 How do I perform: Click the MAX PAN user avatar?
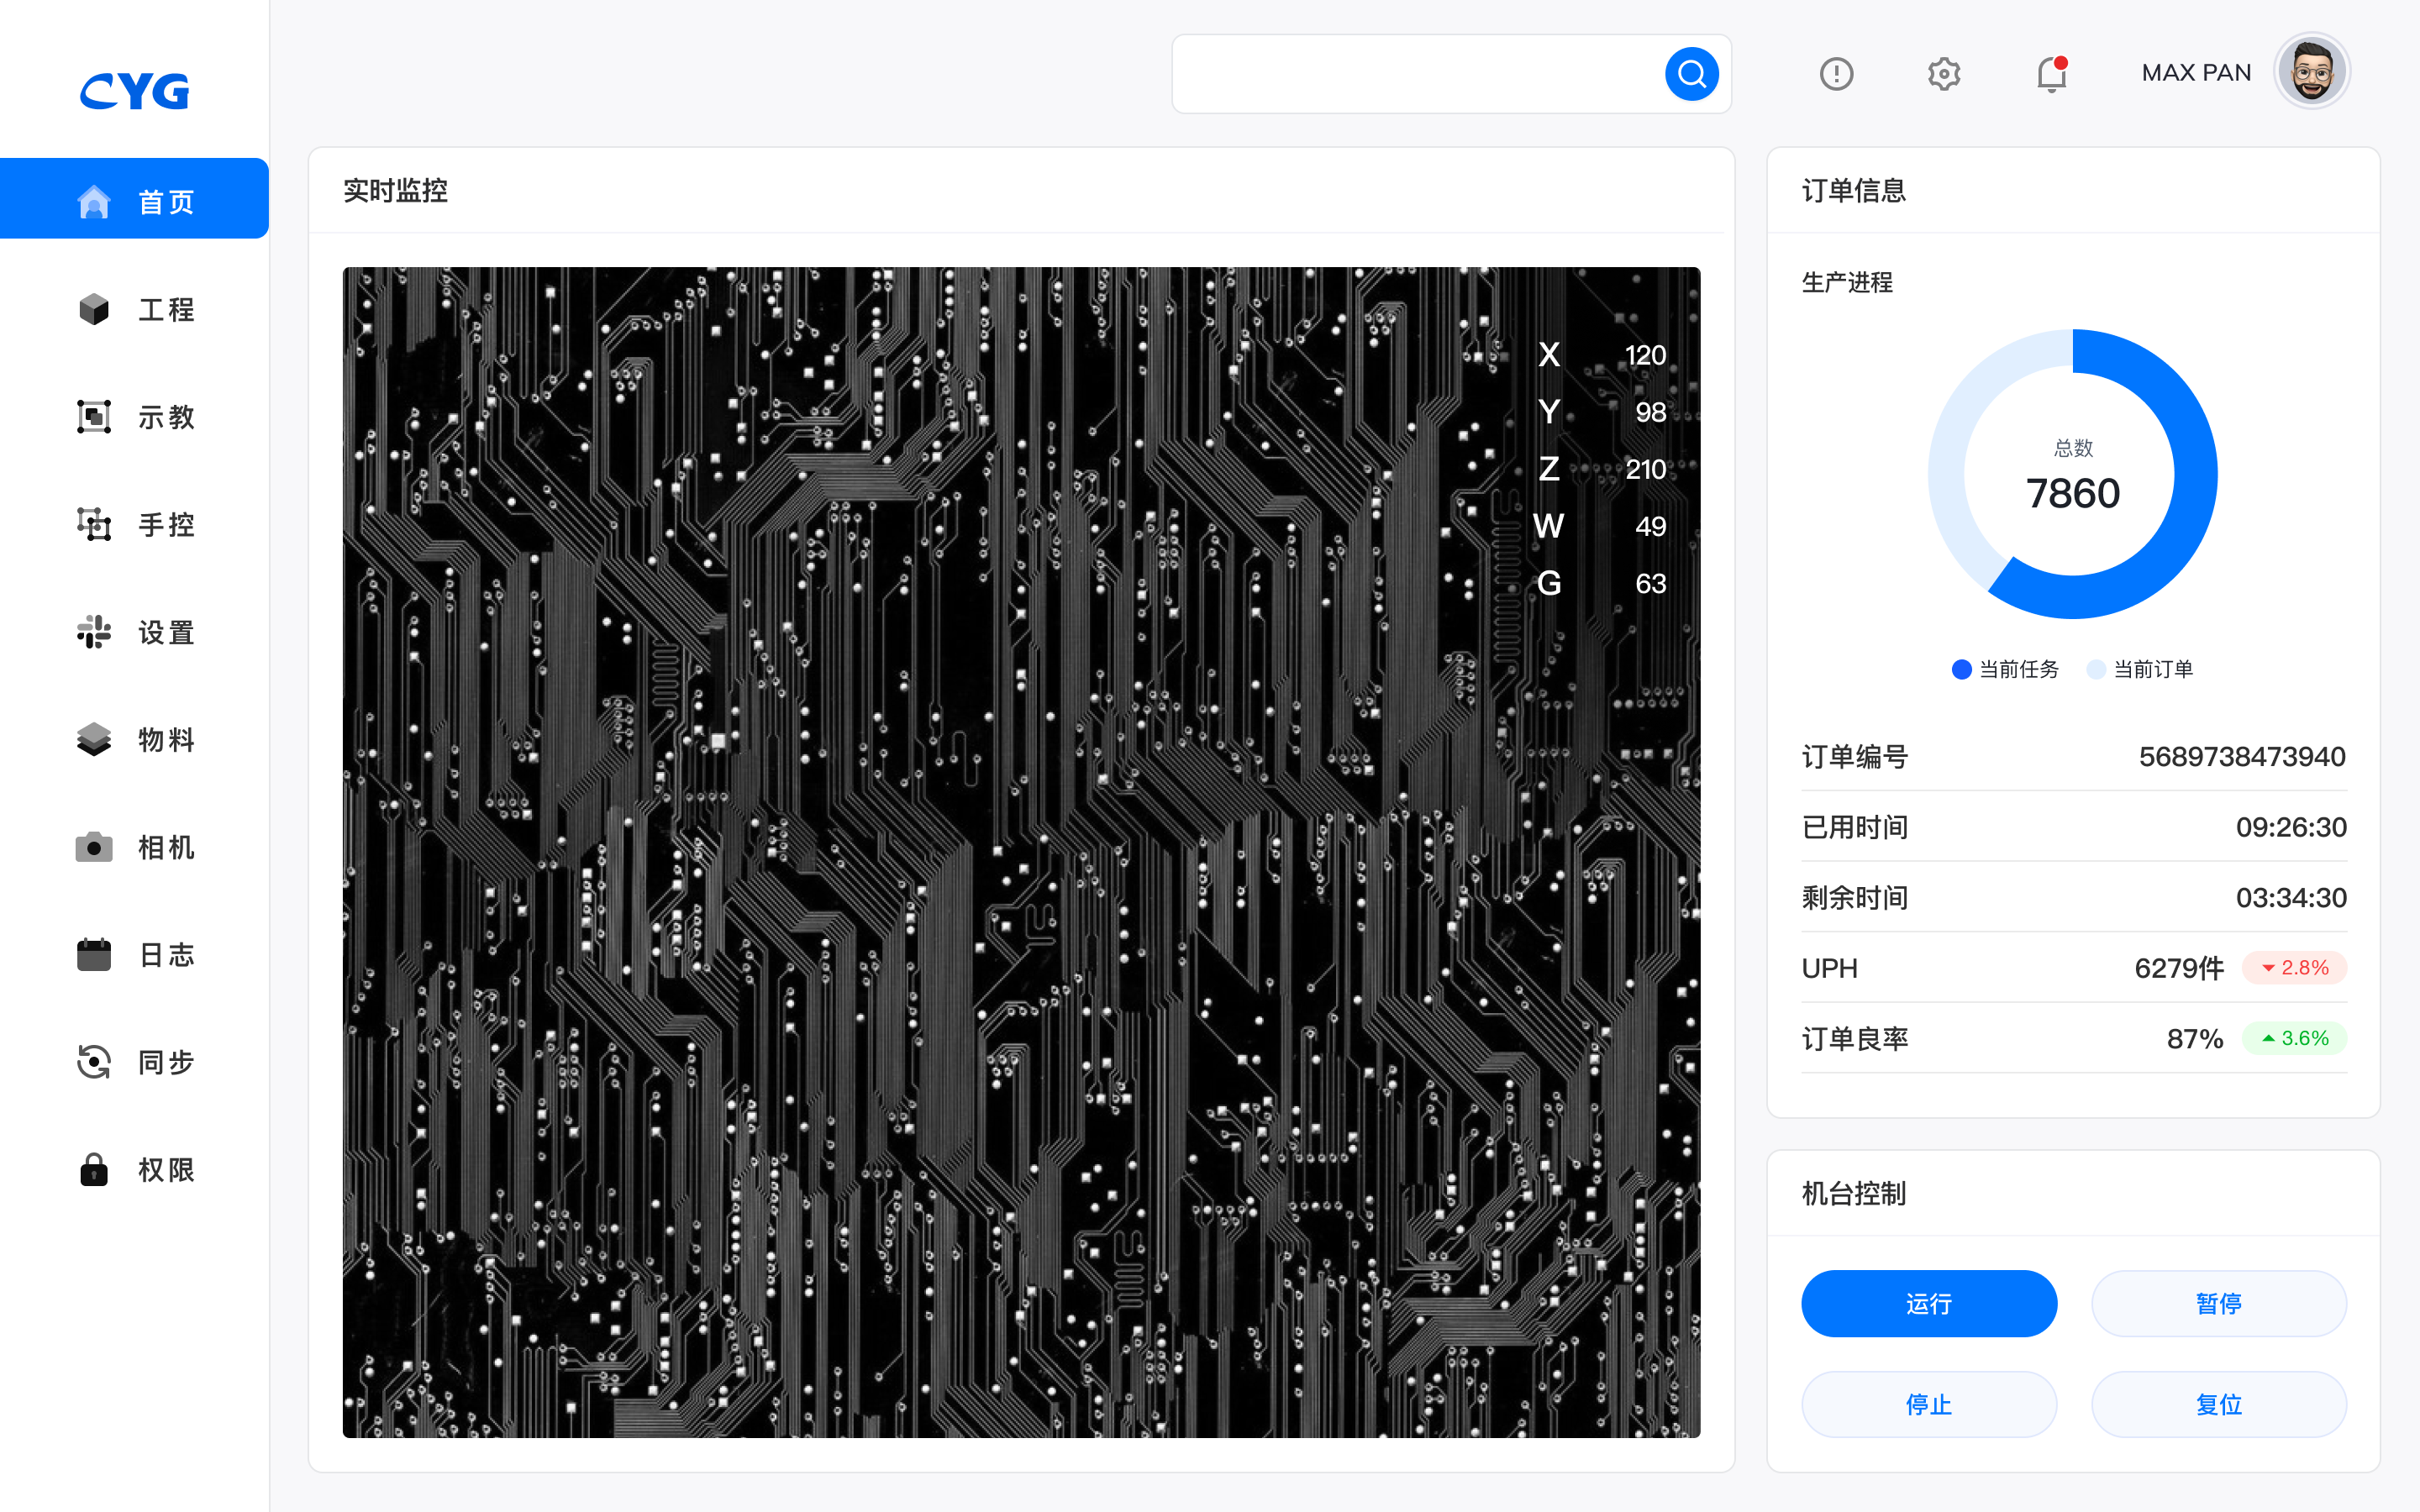tap(2312, 71)
